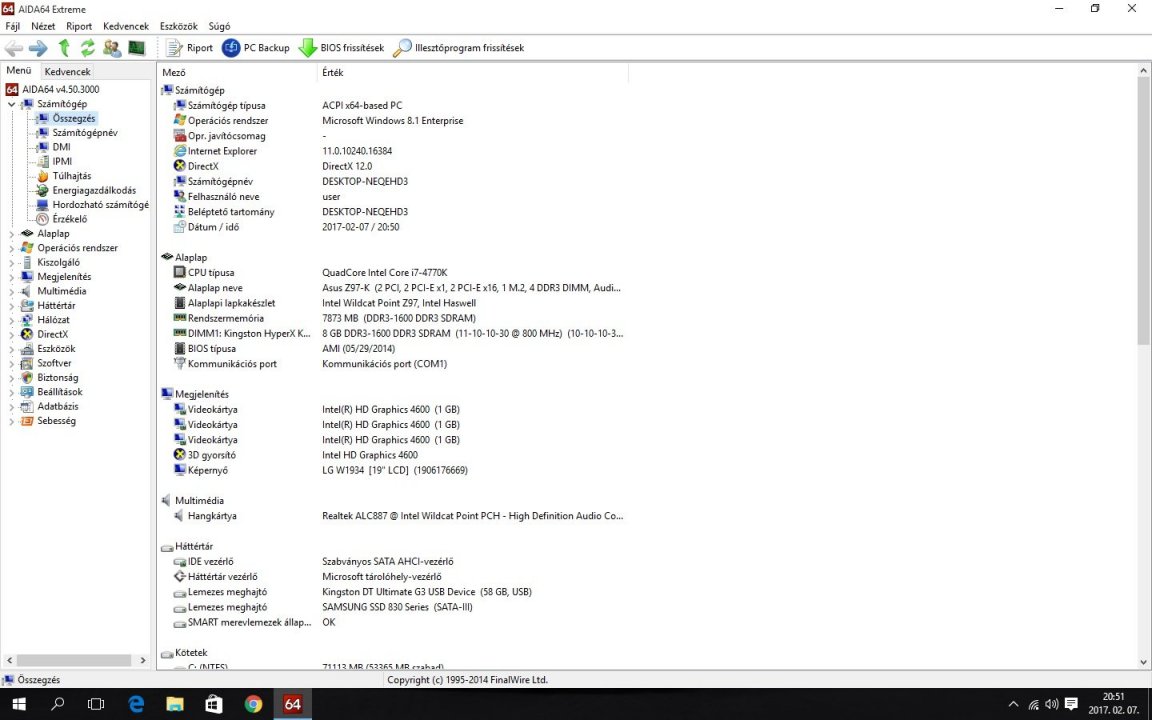This screenshot has width=1152, height=720.
Task: Click the green up arrow toolbar icon
Action: [x=64, y=48]
